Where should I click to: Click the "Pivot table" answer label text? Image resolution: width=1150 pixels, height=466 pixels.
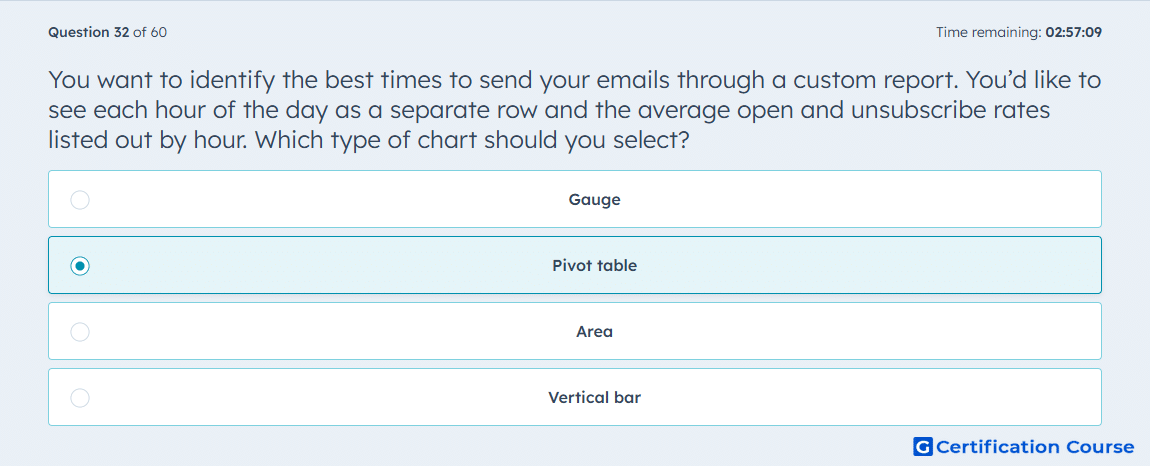594,266
